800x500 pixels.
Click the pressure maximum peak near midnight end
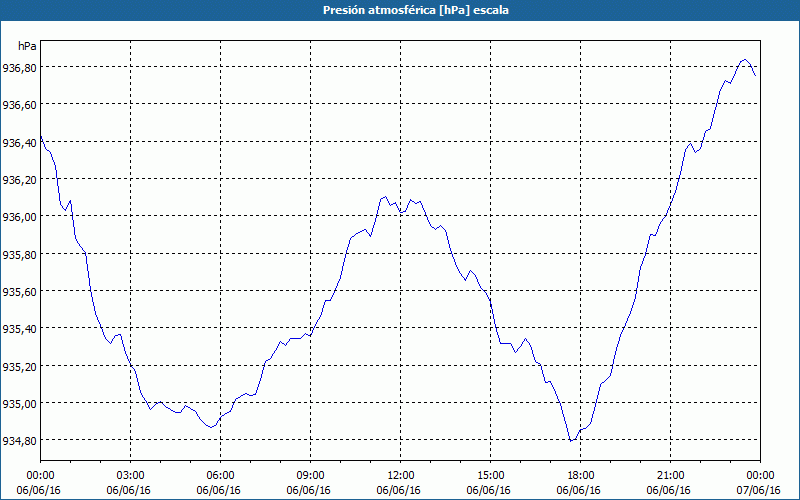click(x=745, y=60)
